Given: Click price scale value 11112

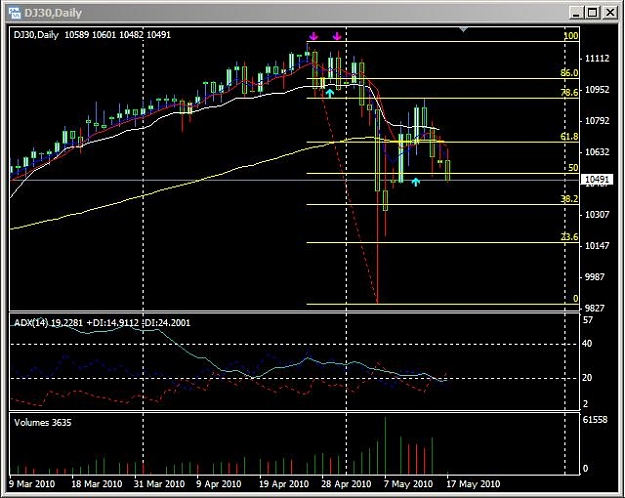Looking at the screenshot, I should pyautogui.click(x=597, y=59).
